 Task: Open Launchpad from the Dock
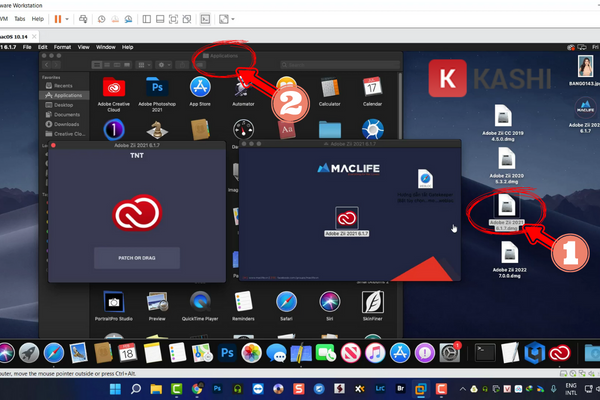pos(29,353)
